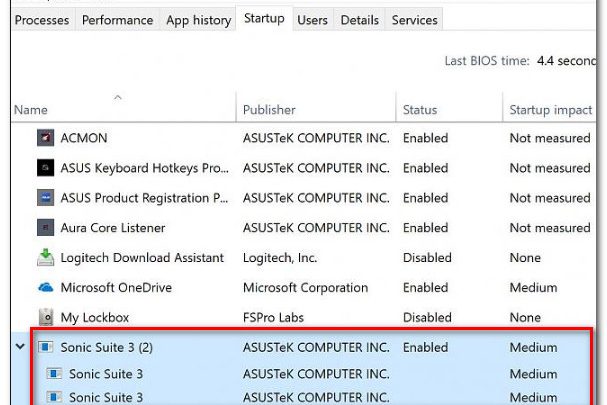The width and height of the screenshot is (607, 405).
Task: Click the Aura Core Listener icon
Action: pyautogui.click(x=45, y=228)
